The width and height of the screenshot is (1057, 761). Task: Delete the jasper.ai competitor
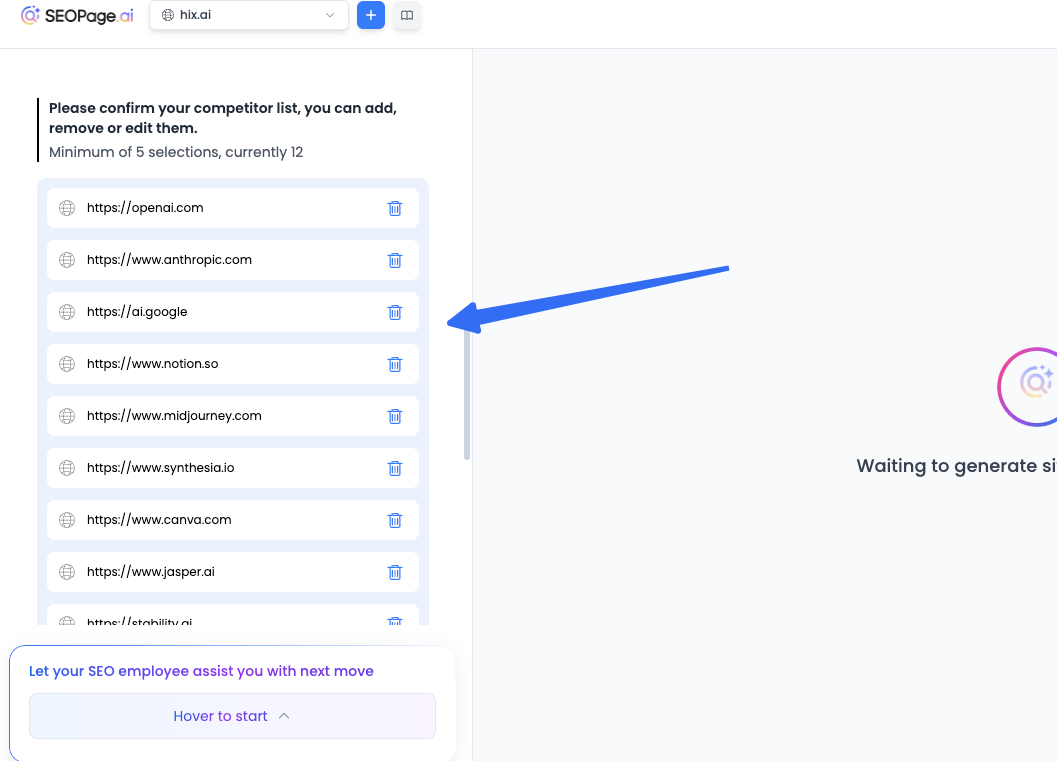pos(395,572)
